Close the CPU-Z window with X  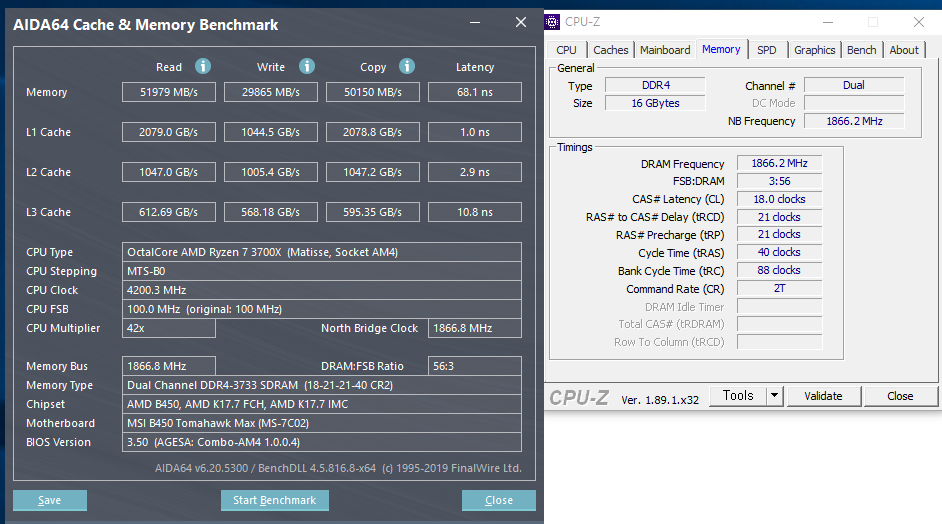click(x=919, y=22)
